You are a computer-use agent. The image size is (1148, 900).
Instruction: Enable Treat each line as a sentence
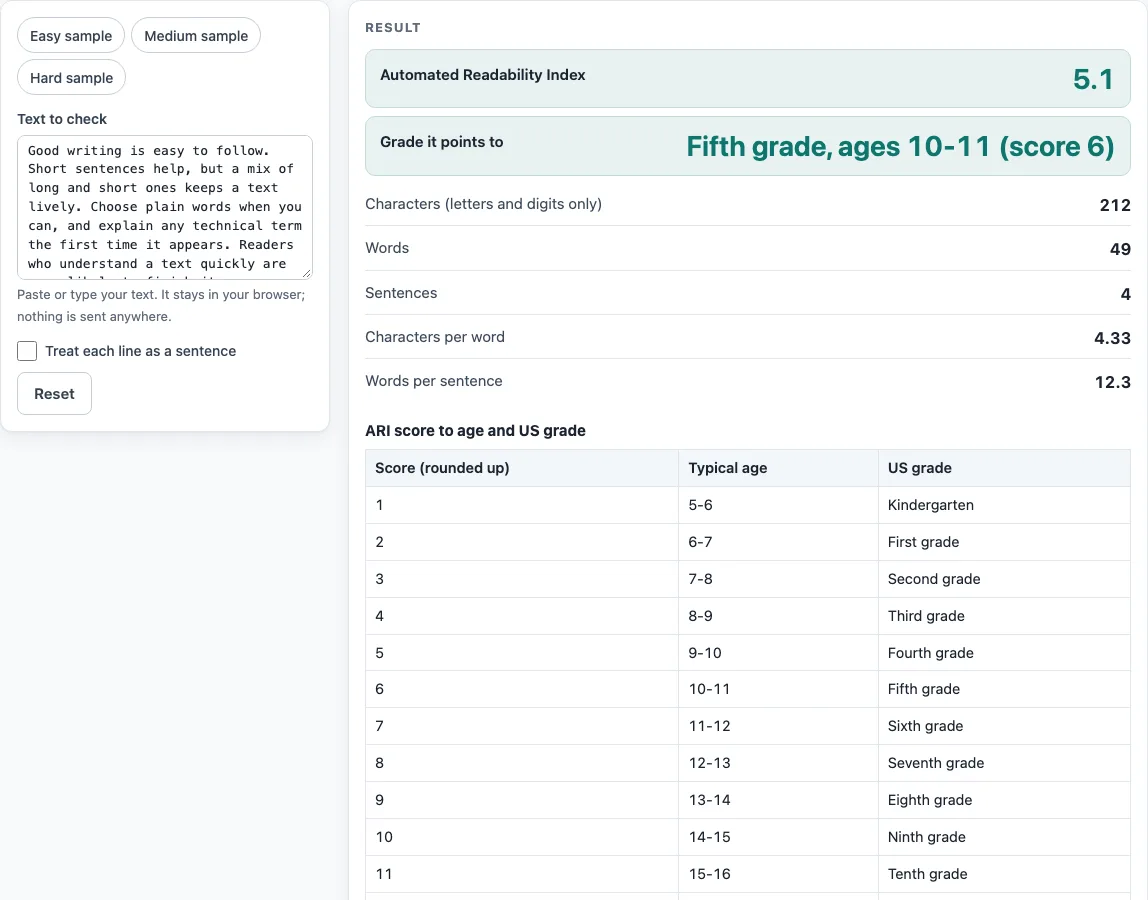(27, 351)
